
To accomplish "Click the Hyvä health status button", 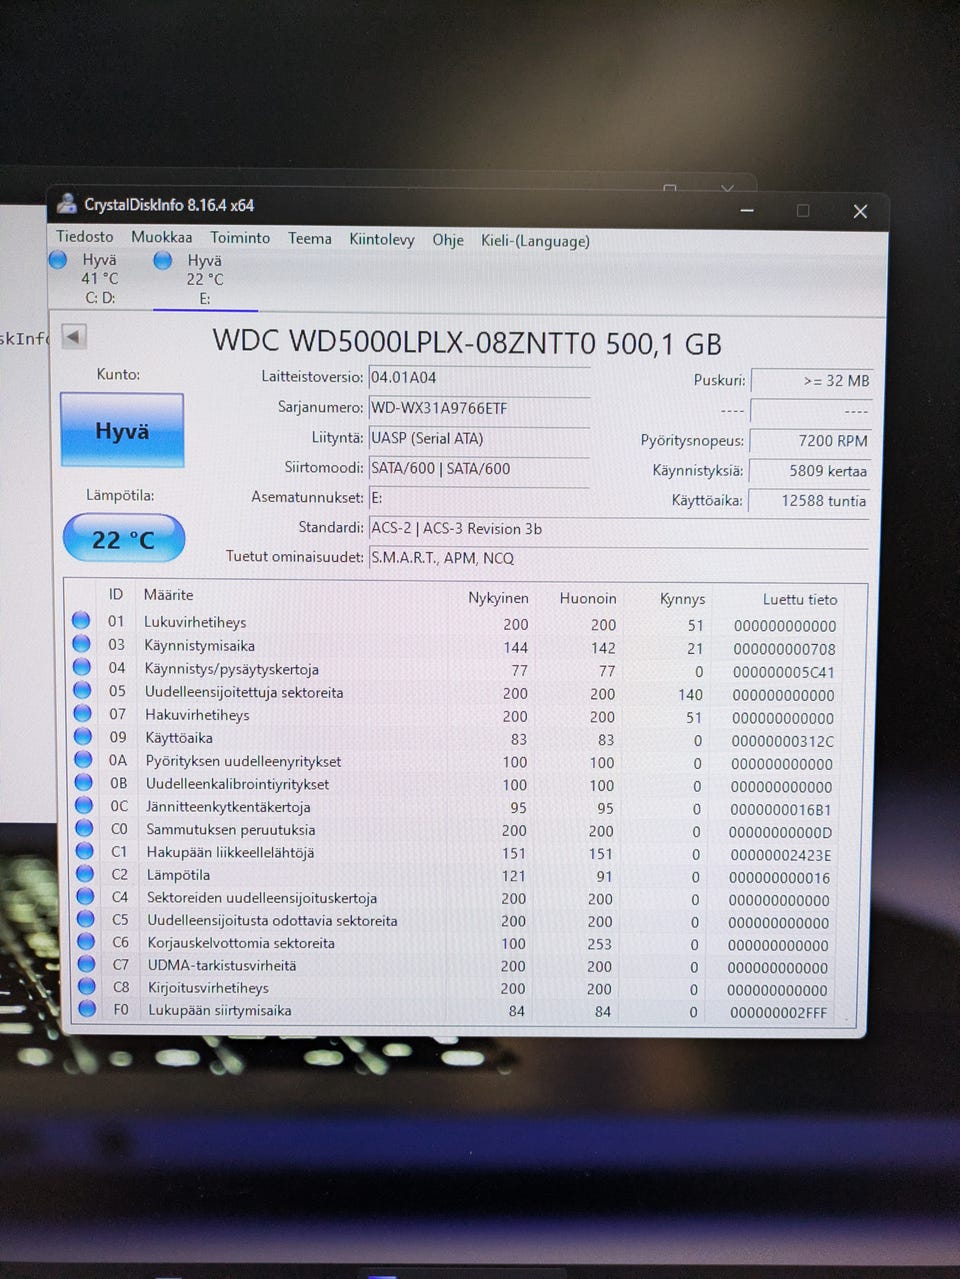I will point(122,430).
